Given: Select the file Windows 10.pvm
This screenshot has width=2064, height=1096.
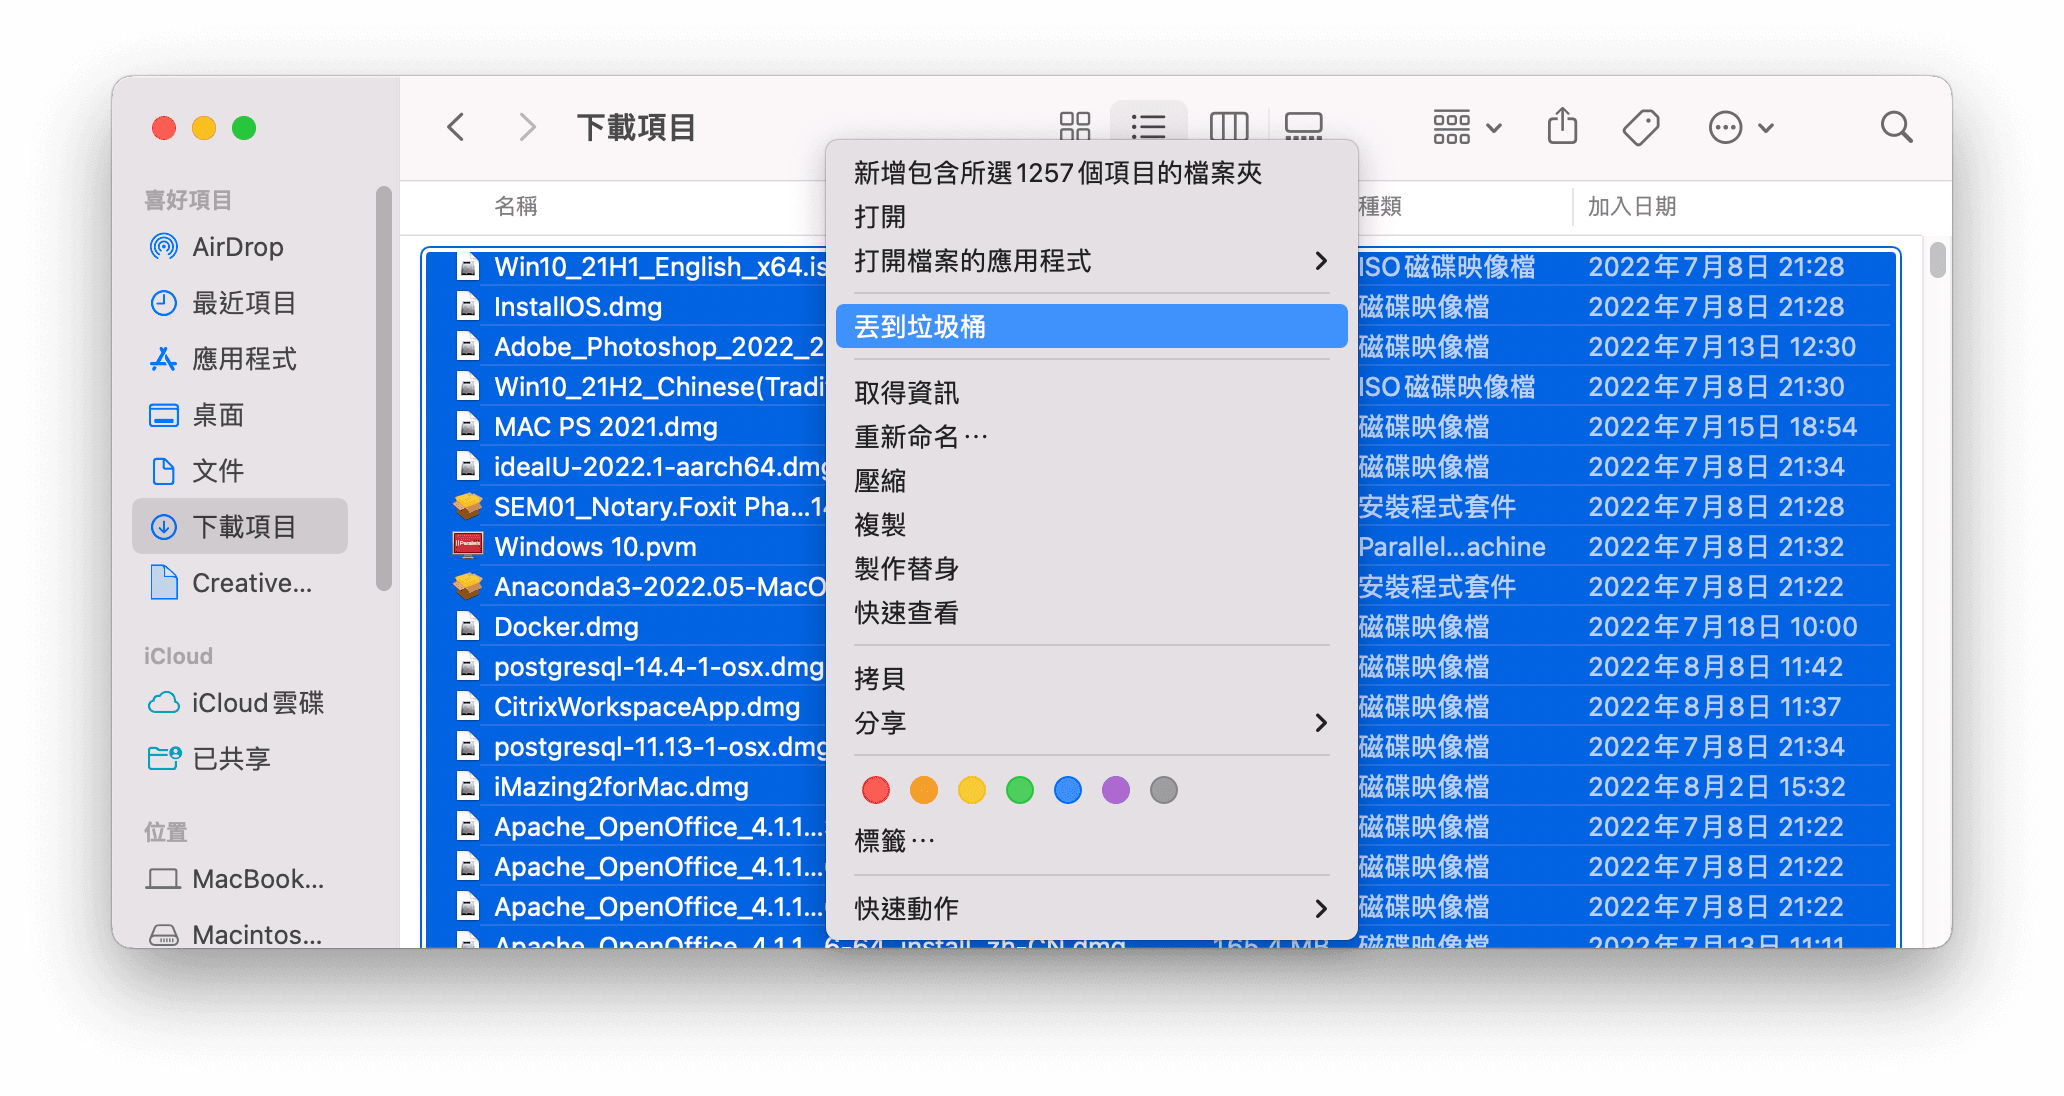Looking at the screenshot, I should click(x=595, y=547).
